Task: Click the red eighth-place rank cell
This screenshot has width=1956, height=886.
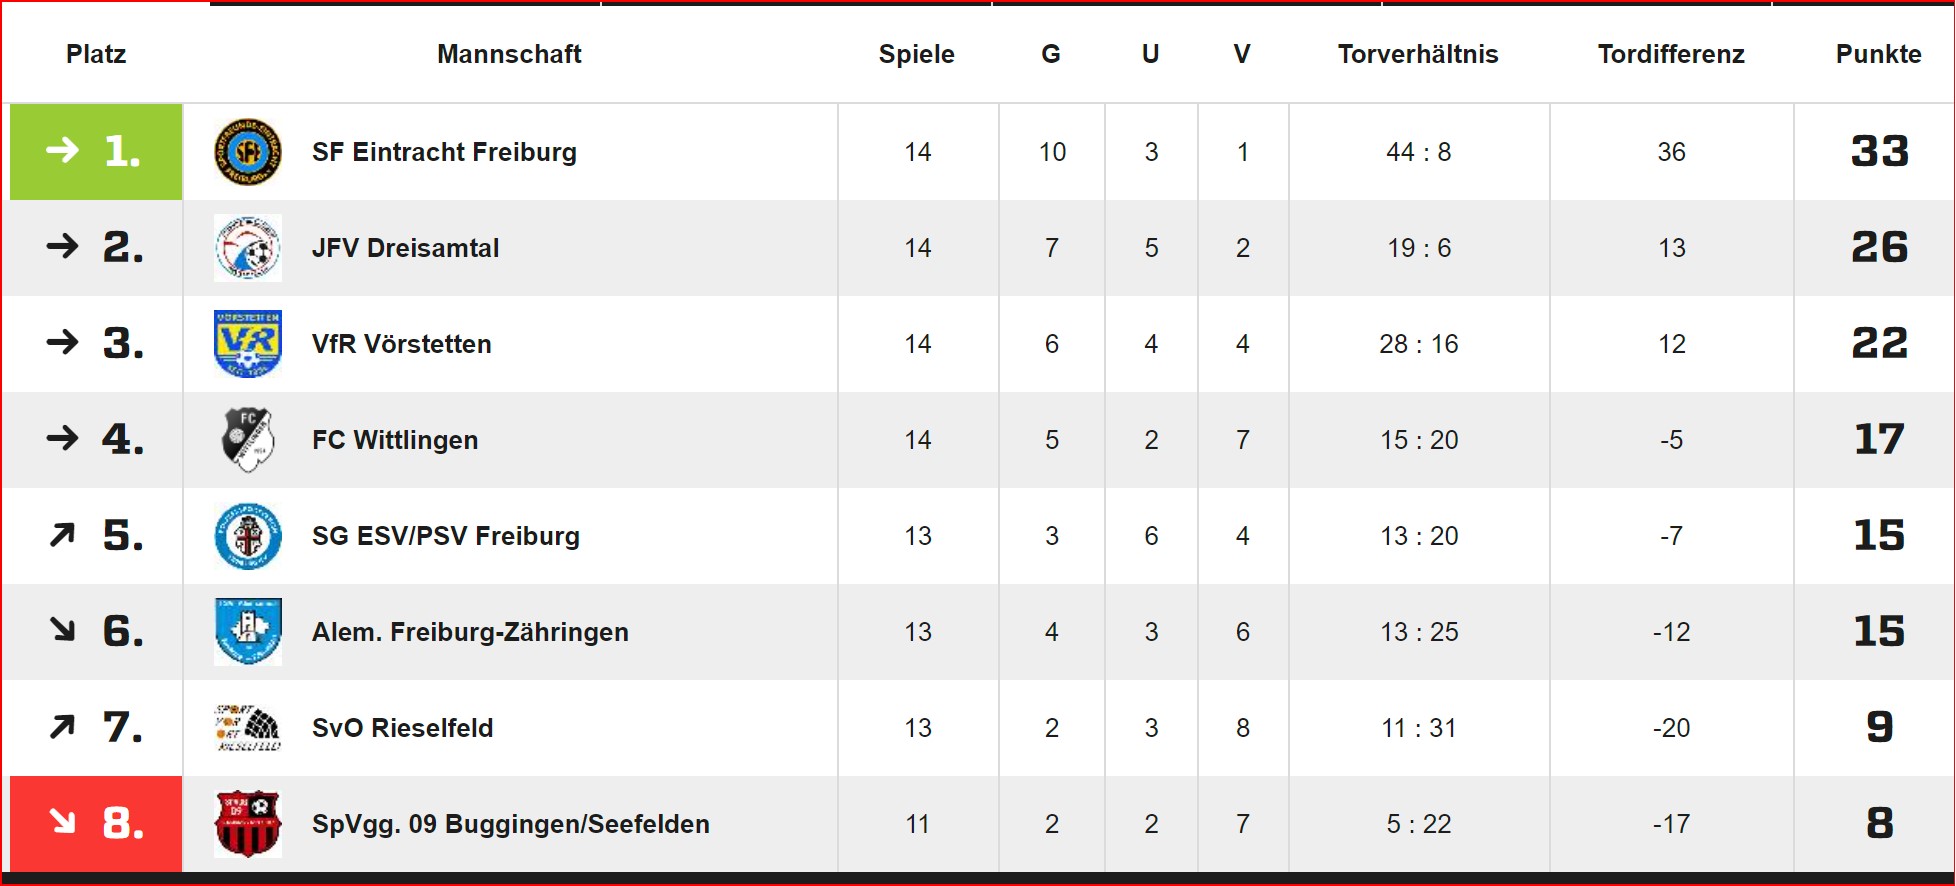Action: [96, 824]
